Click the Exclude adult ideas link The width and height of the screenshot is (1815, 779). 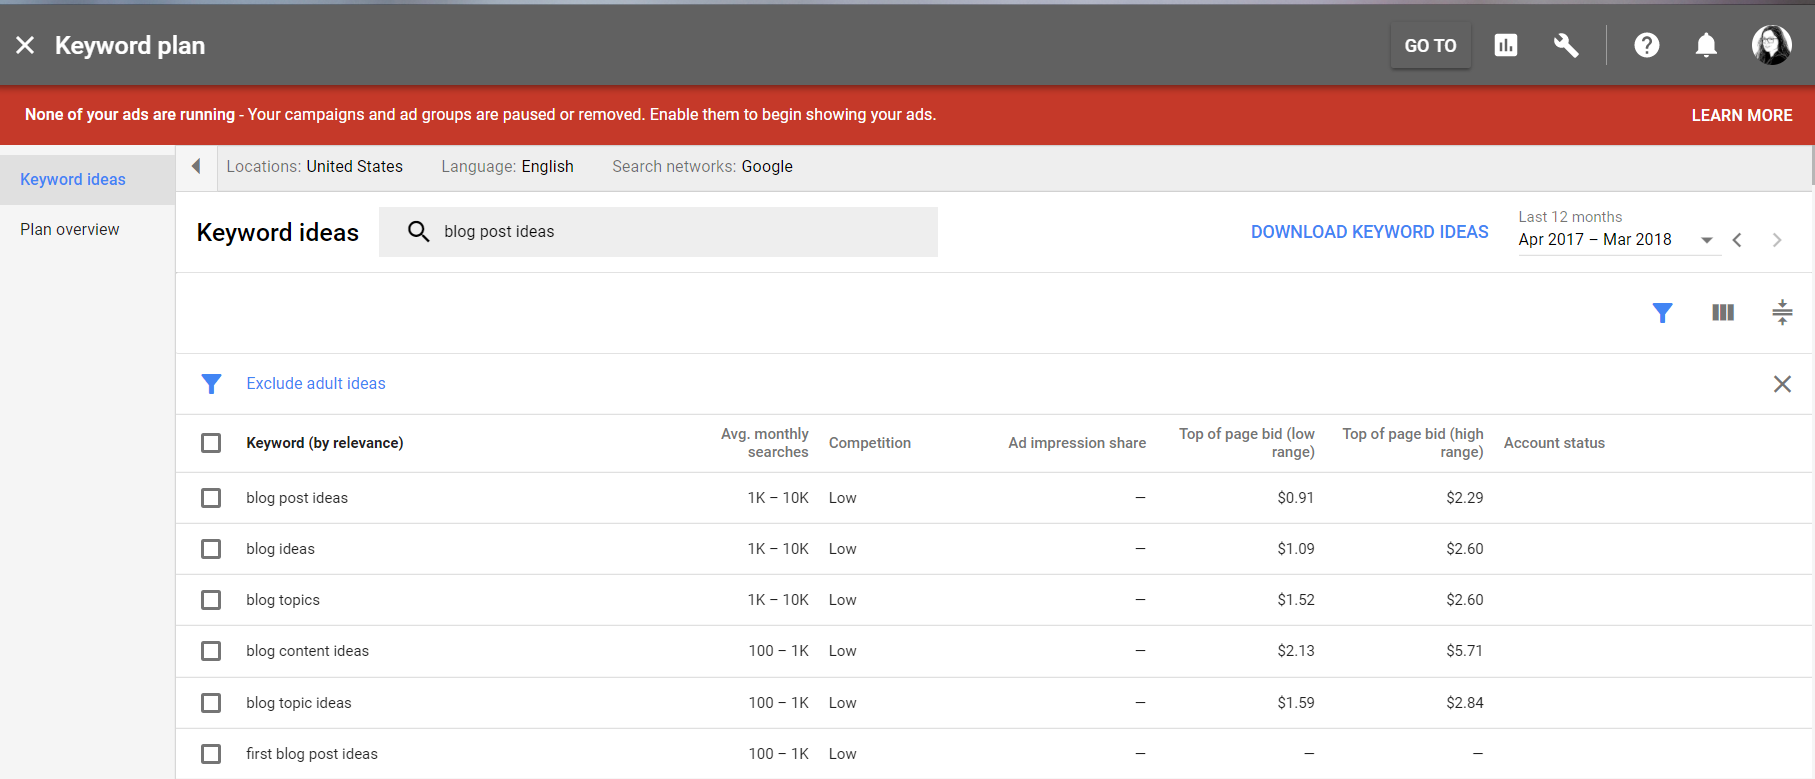(316, 384)
